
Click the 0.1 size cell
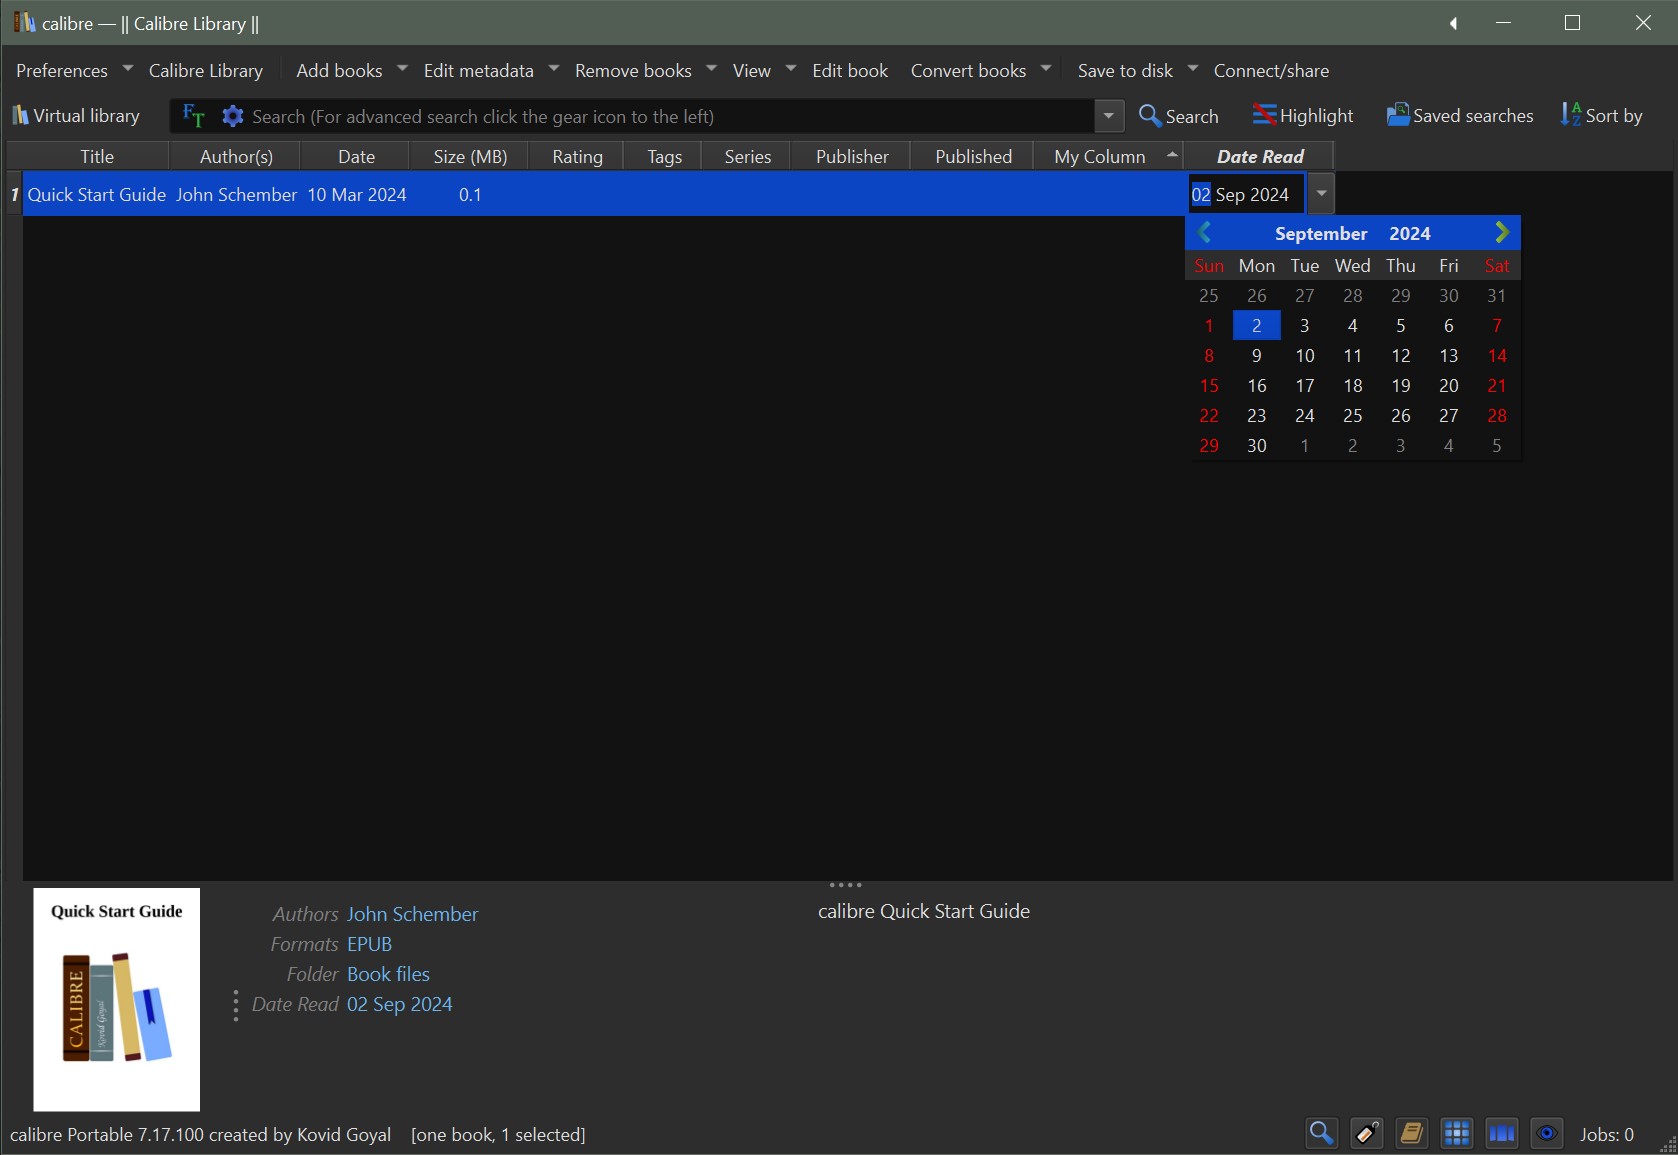click(470, 195)
